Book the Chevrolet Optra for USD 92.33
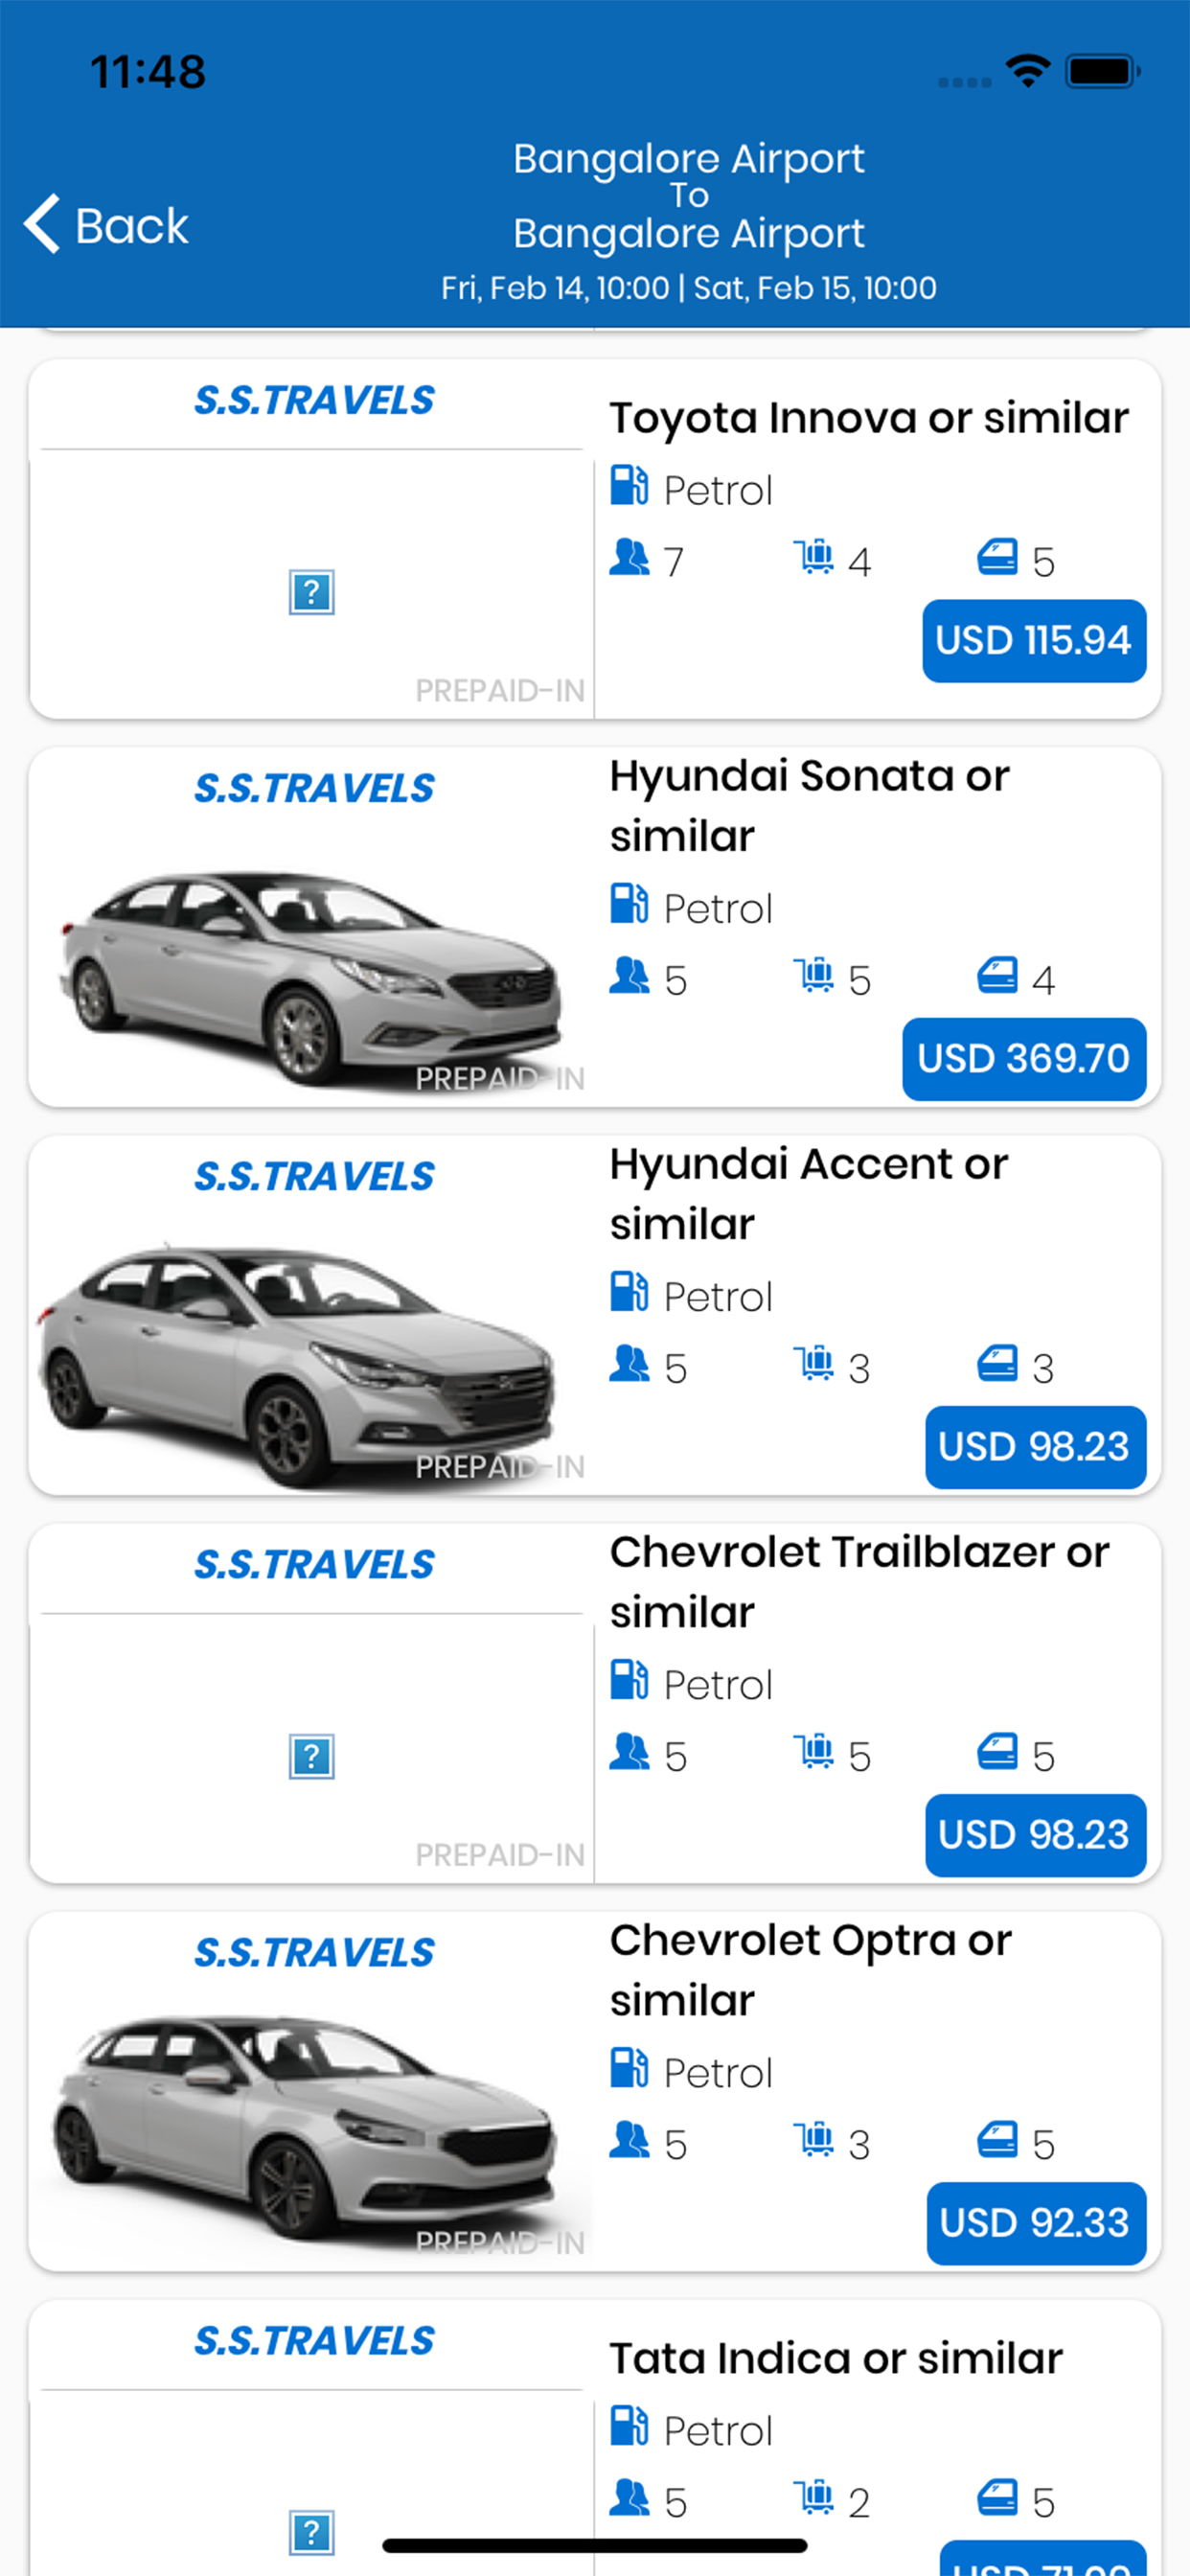Screen dimensions: 1190x2576 (1035, 2223)
